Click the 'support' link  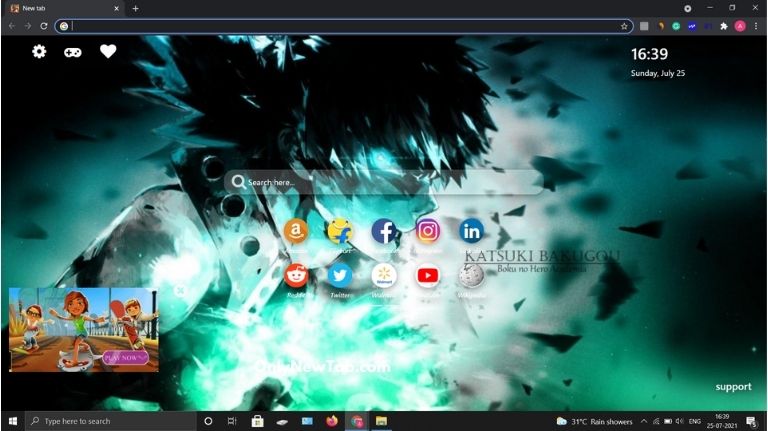point(733,386)
